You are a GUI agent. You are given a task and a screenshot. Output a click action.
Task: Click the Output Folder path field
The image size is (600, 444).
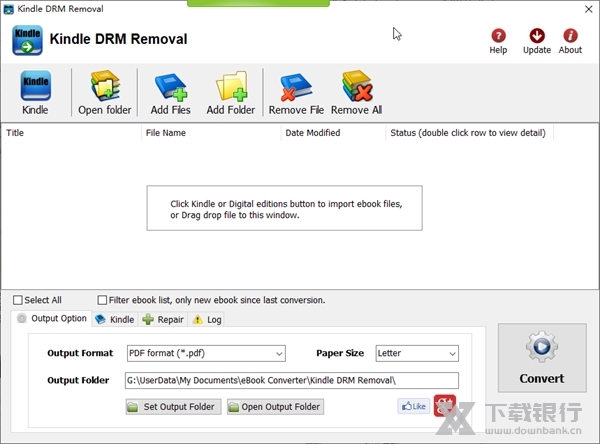tap(292, 380)
